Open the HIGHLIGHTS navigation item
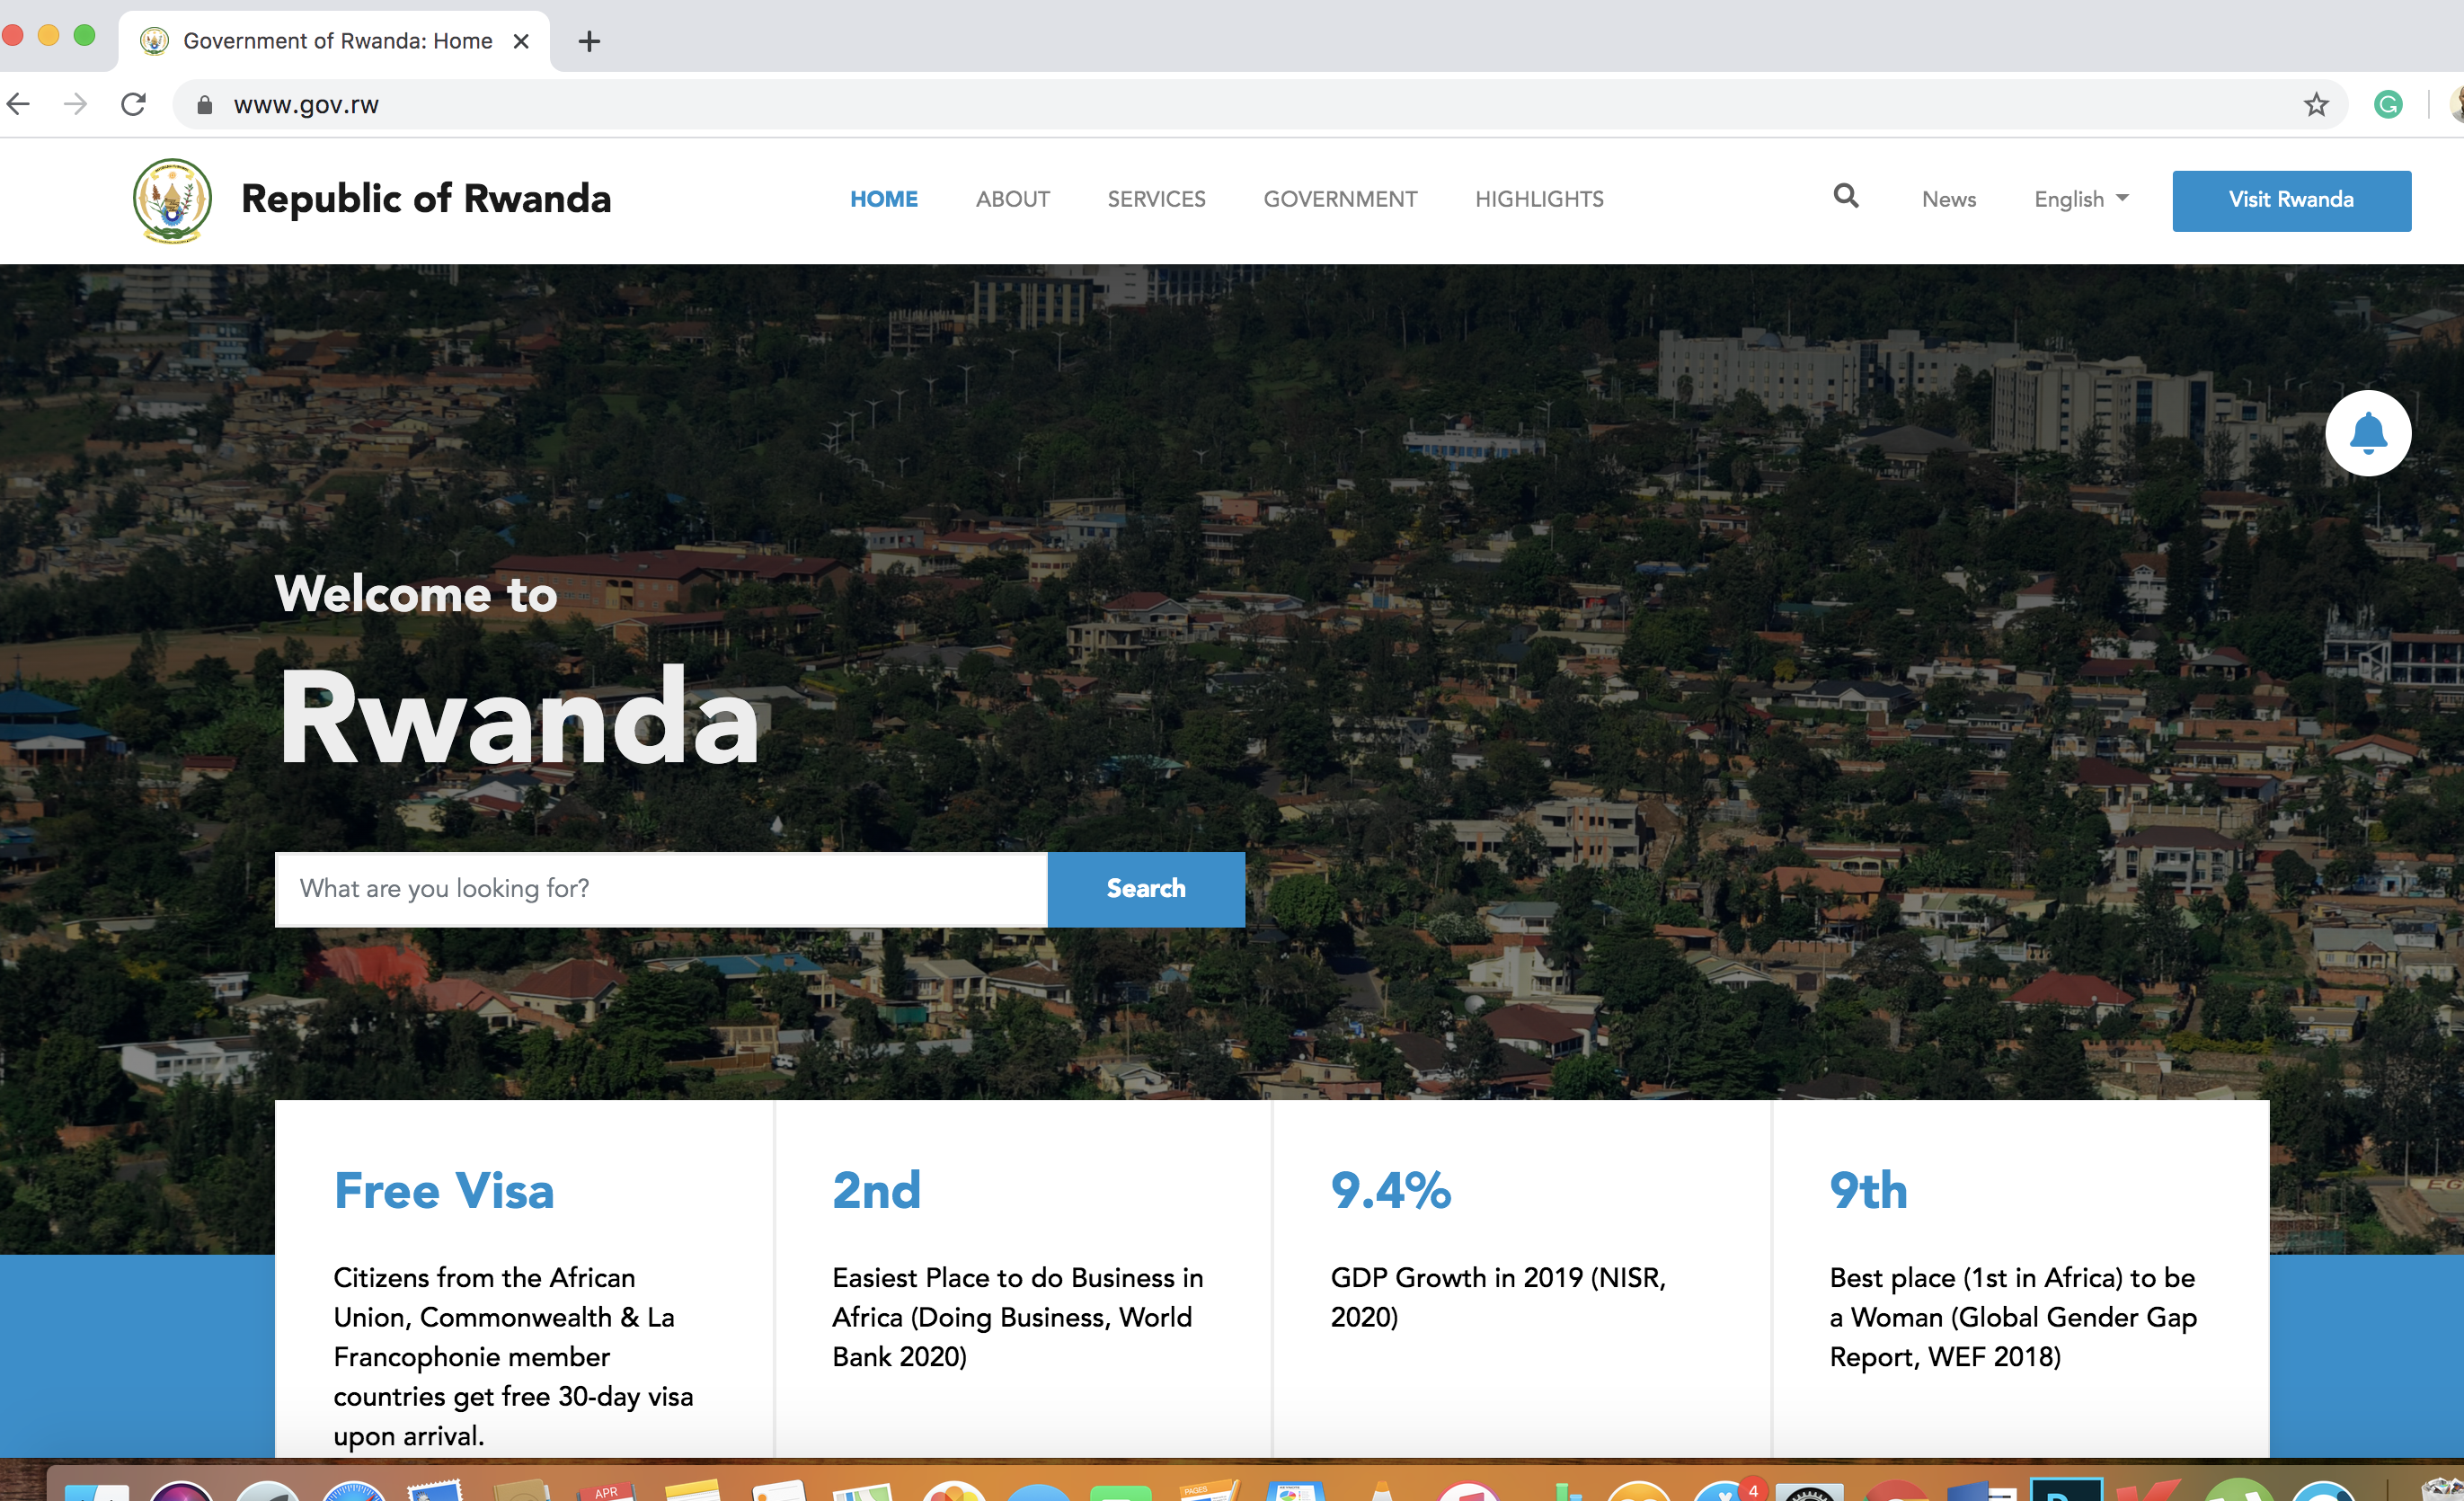The image size is (2464, 1501). pyautogui.click(x=1538, y=199)
